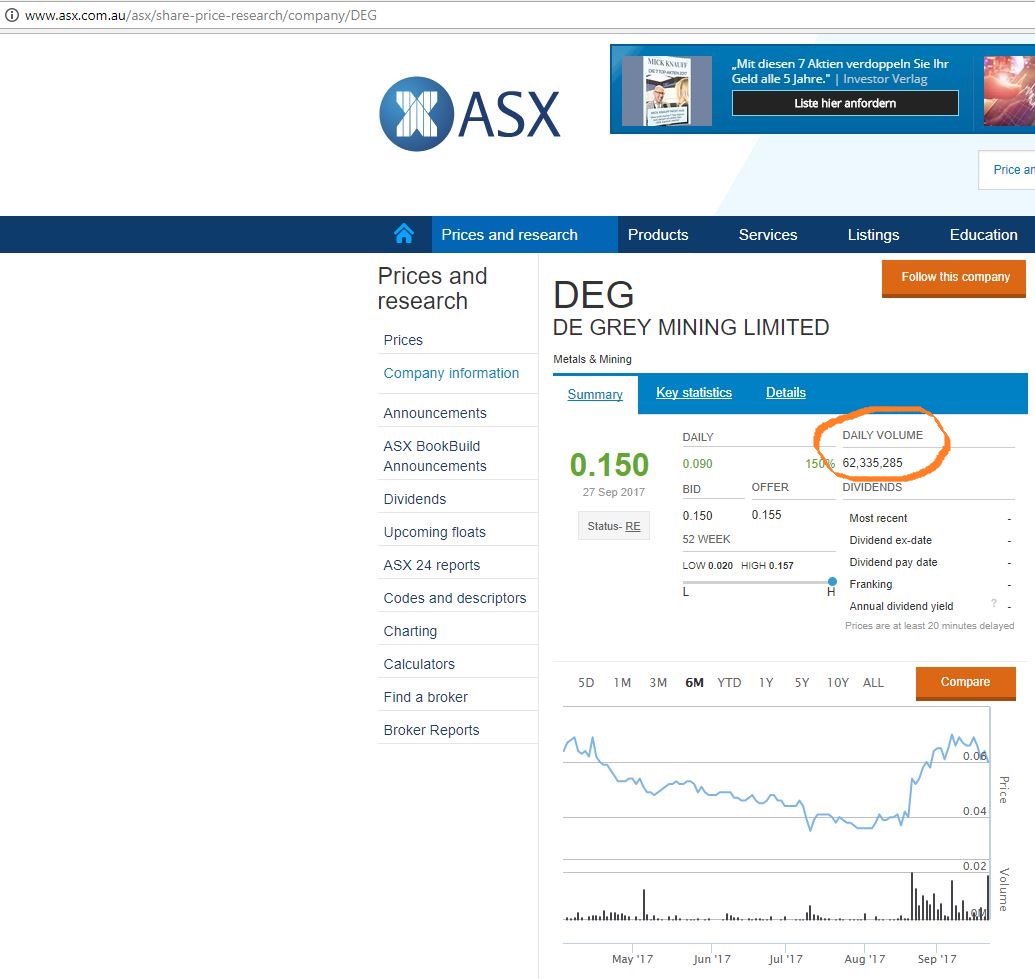This screenshot has width=1035, height=979.
Task: Switch to the Key statistics tab
Action: click(x=694, y=393)
